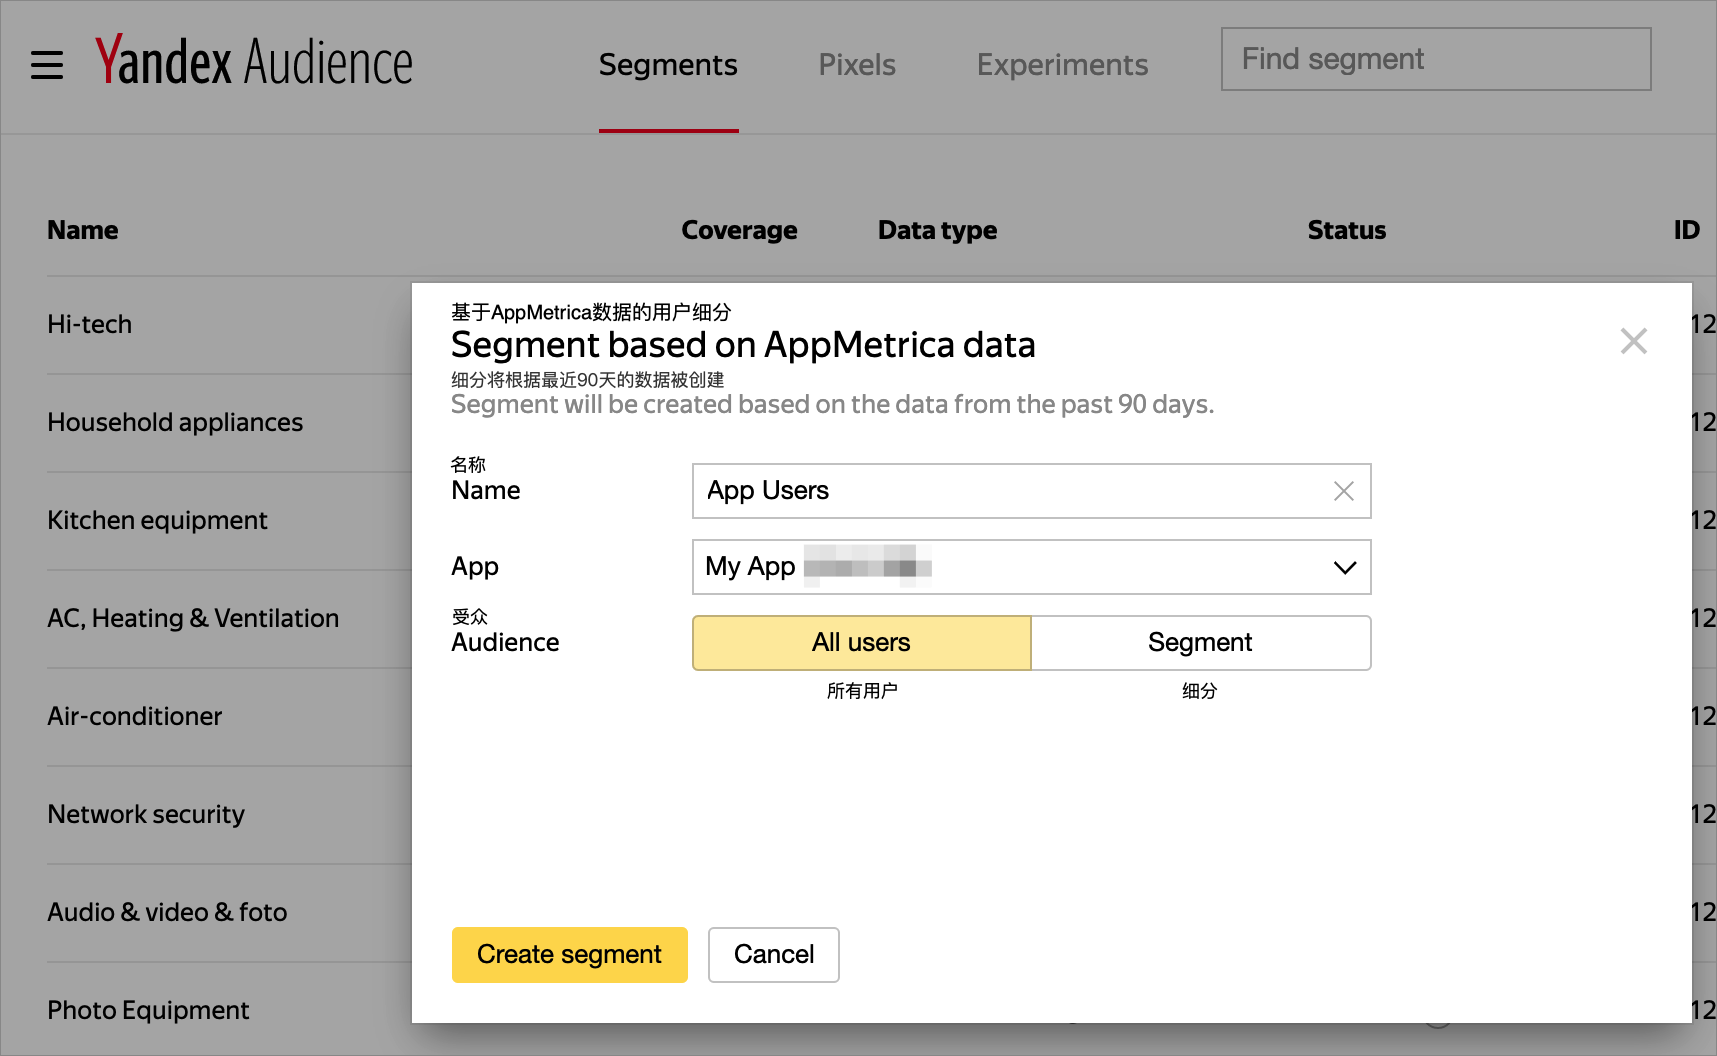This screenshot has width=1717, height=1056.
Task: Switch to the Segments tab
Action: pyautogui.click(x=668, y=65)
